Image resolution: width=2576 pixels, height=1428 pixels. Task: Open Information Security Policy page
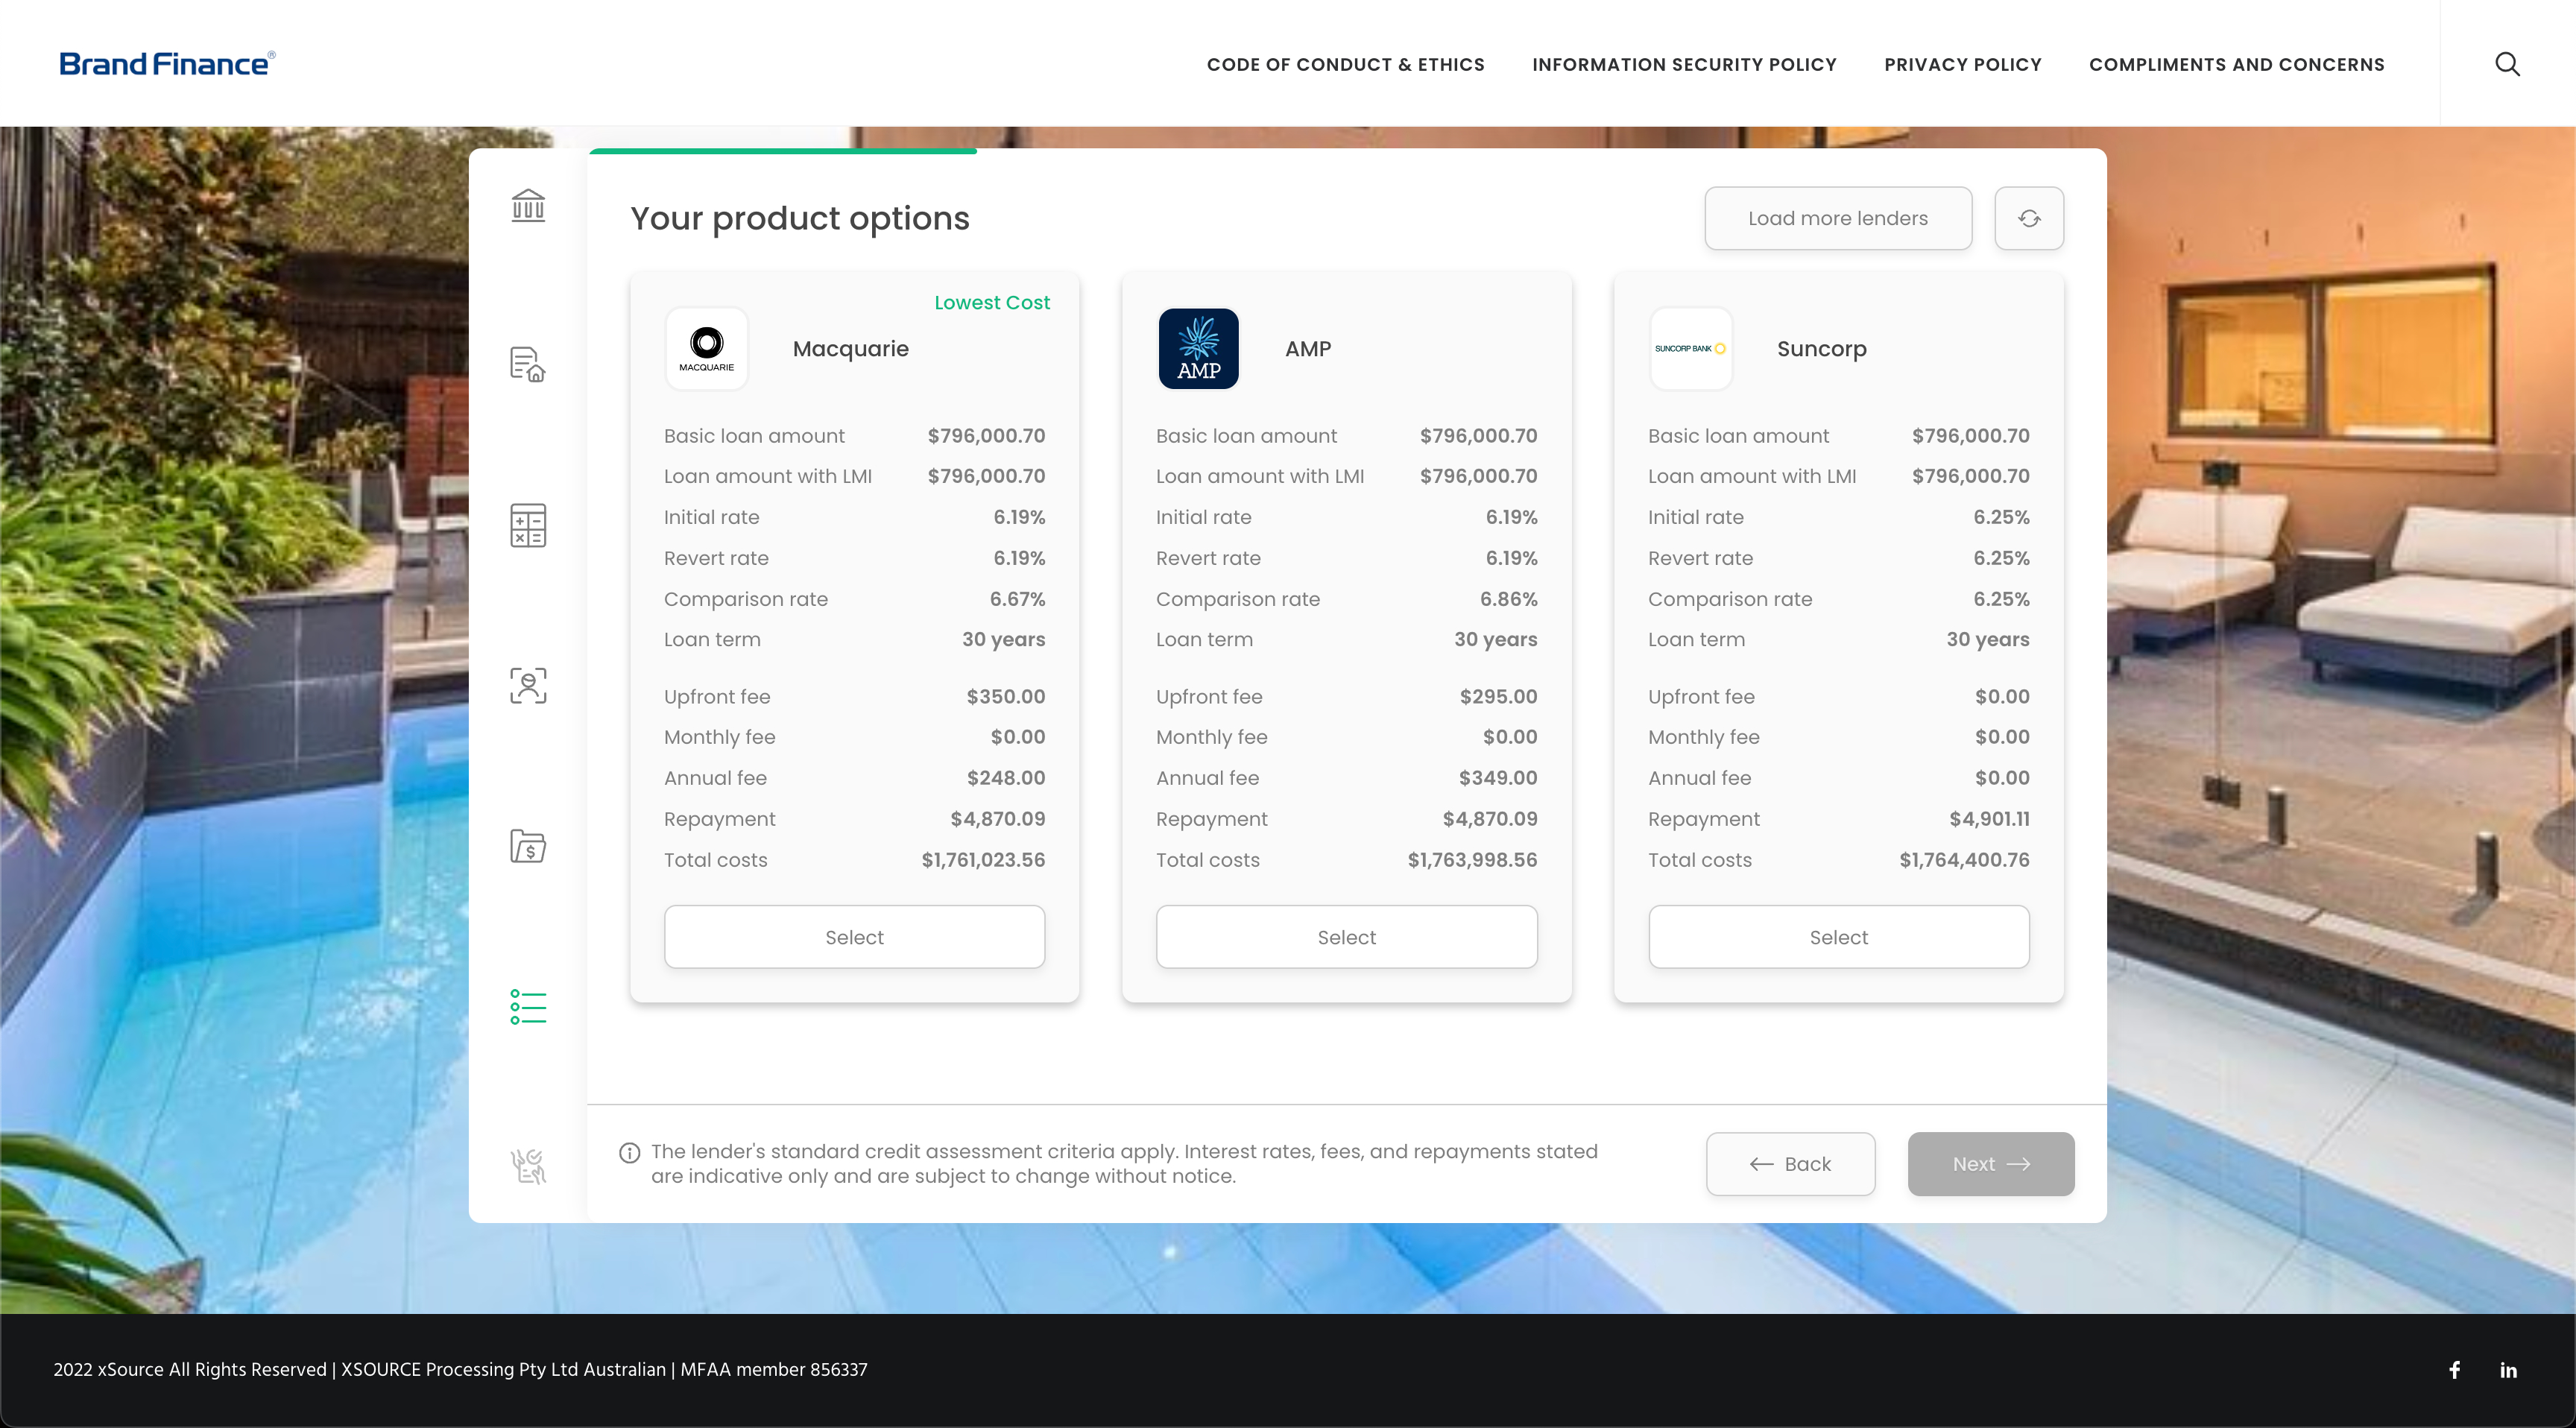point(1684,65)
